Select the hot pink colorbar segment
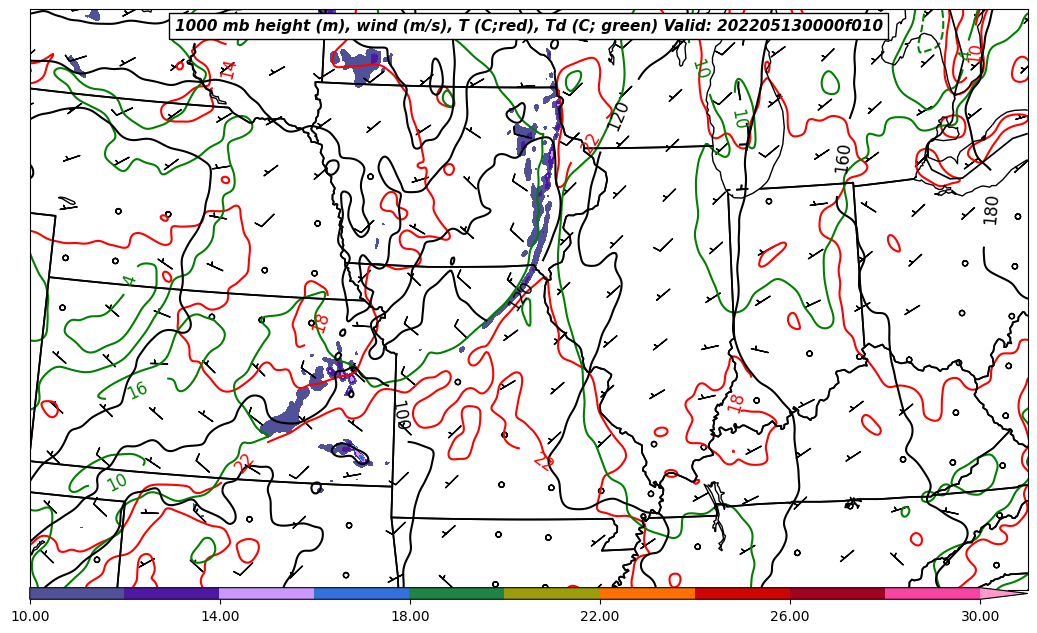1037x633 pixels. (932, 593)
